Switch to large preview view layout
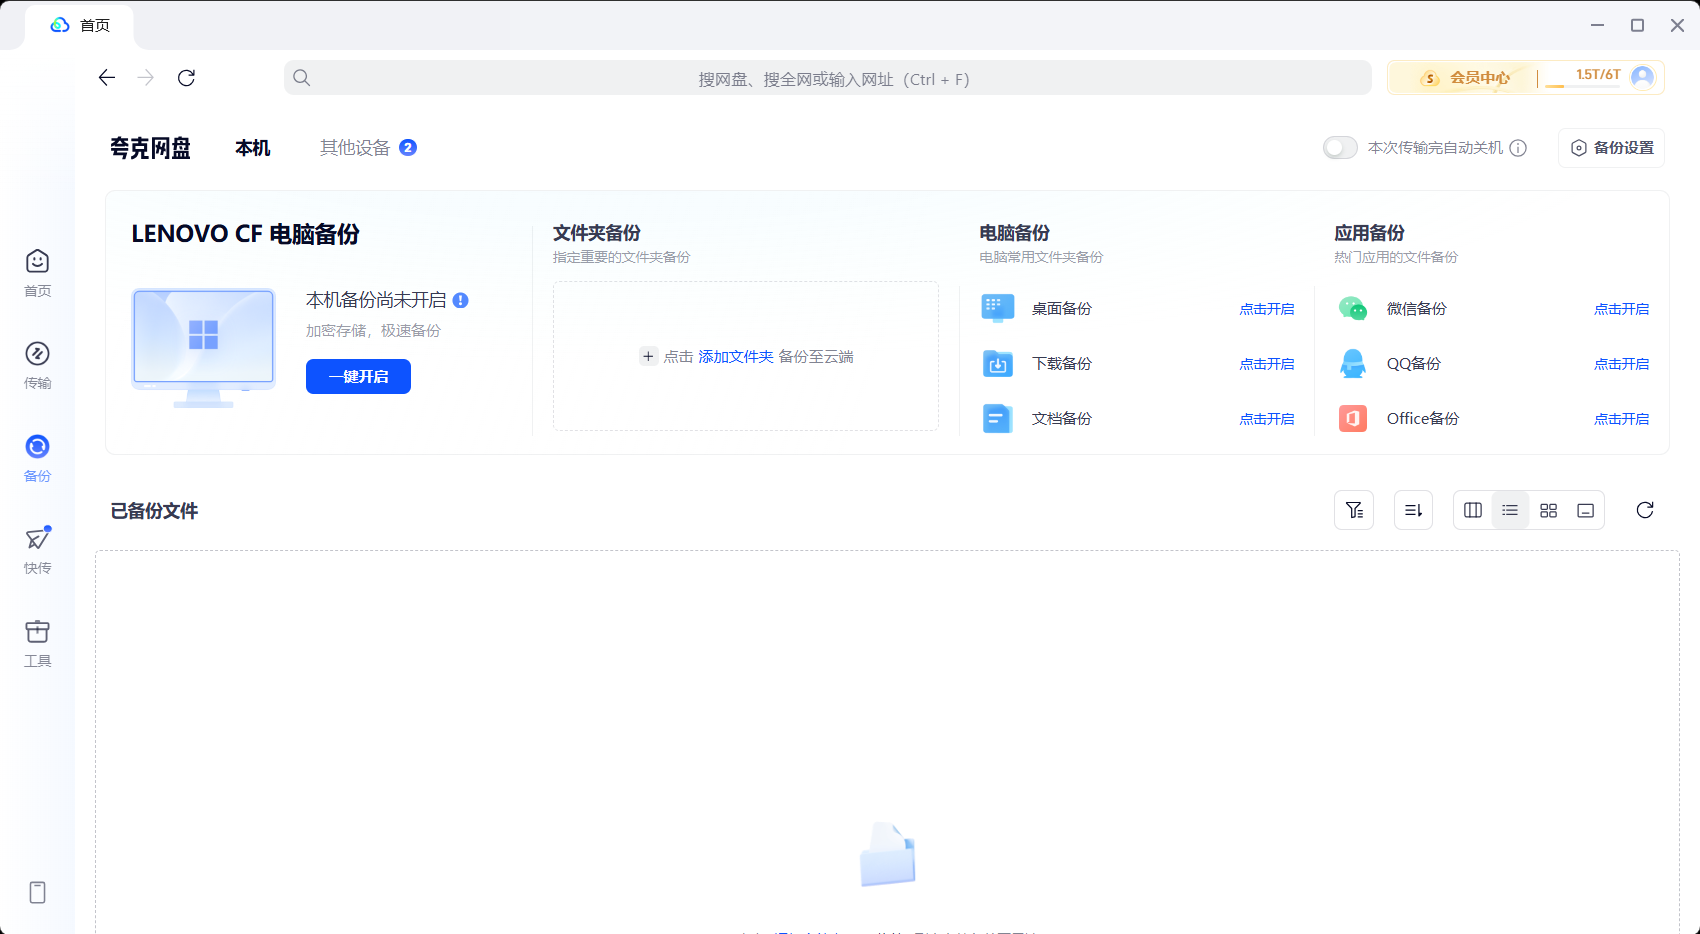This screenshot has width=1700, height=934. pos(1585,510)
